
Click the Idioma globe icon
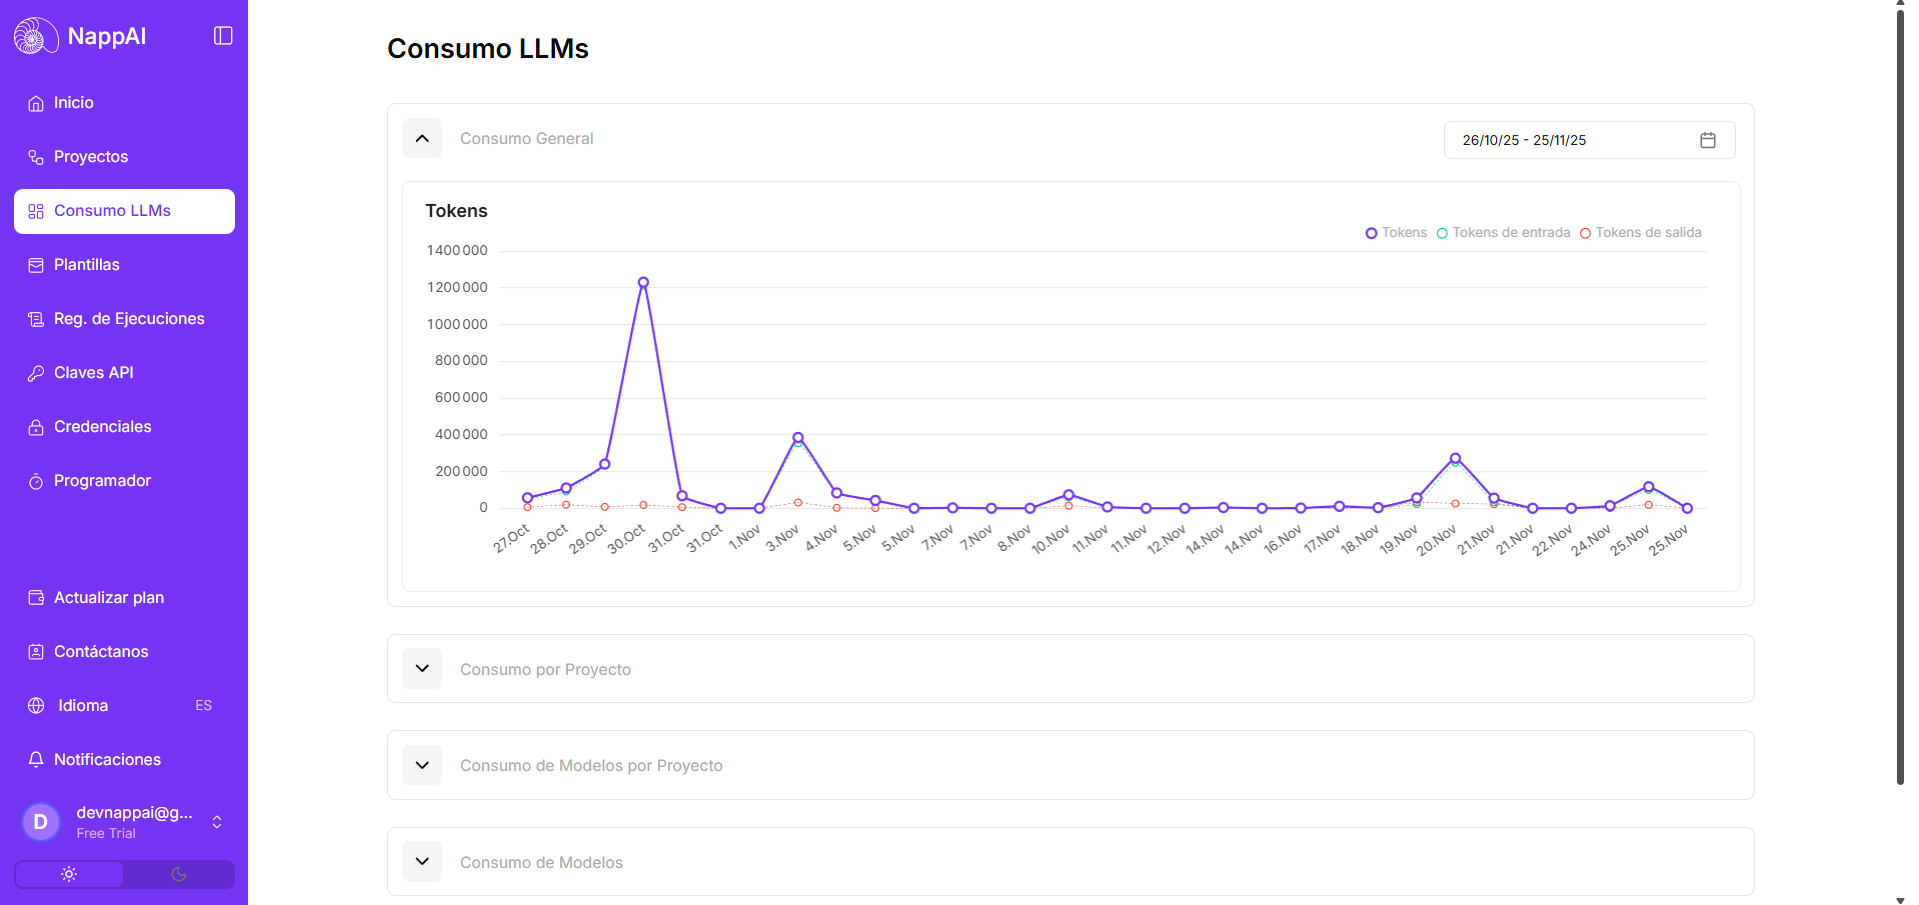[36, 706]
